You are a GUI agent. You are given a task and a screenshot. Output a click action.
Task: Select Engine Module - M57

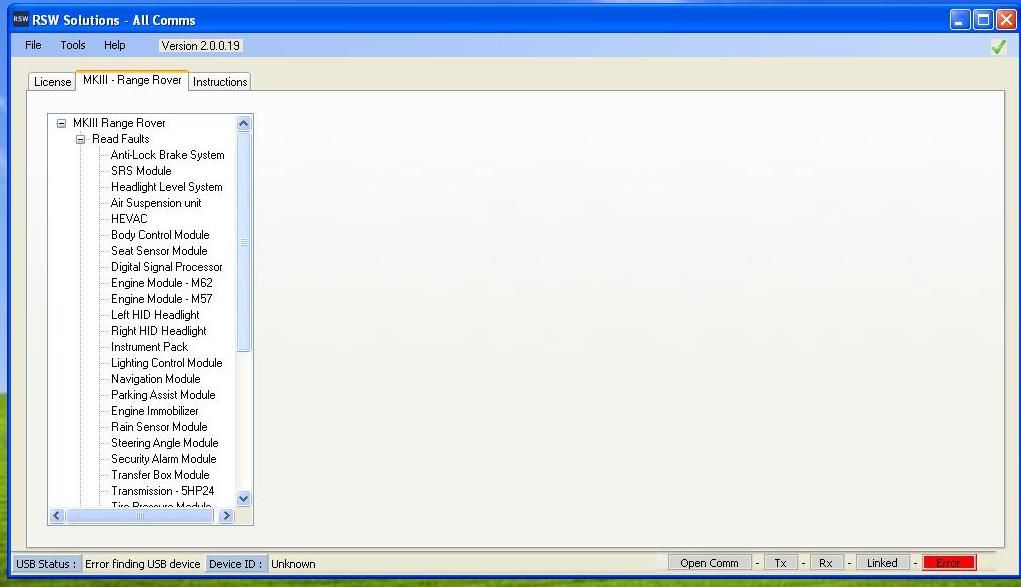[x=161, y=299]
